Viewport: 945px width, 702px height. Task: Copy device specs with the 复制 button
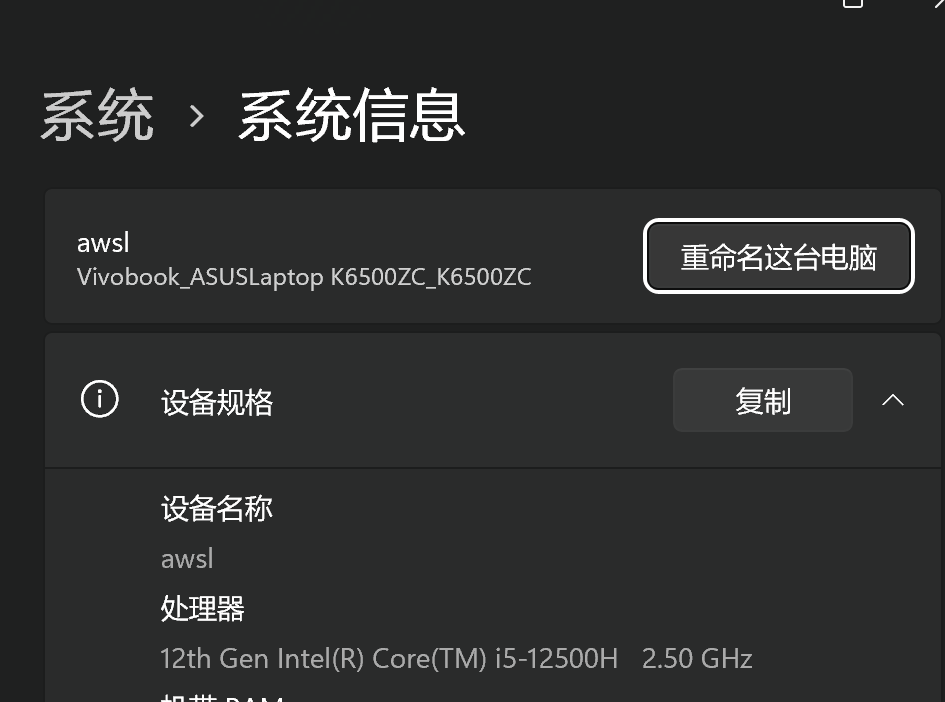coord(762,400)
